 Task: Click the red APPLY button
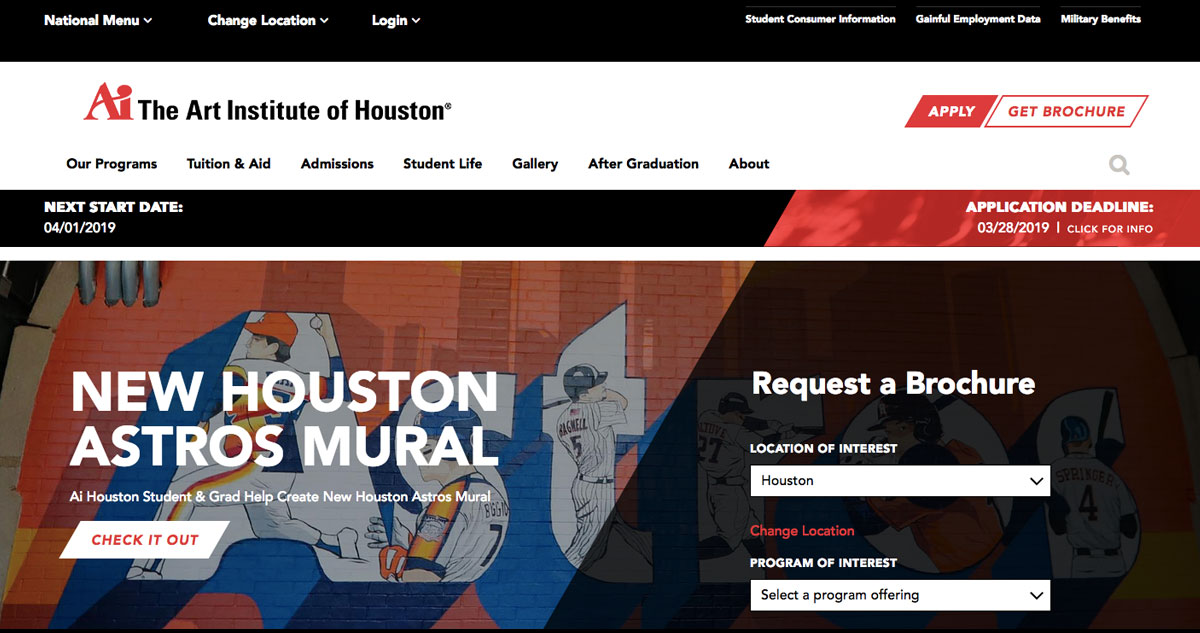[x=950, y=112]
